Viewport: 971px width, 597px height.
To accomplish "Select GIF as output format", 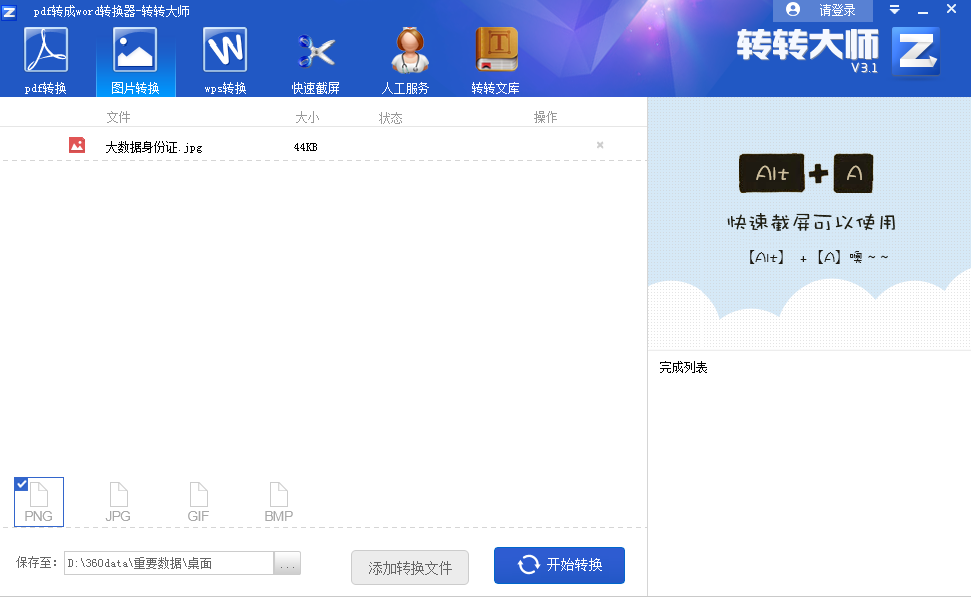I will tap(198, 501).
